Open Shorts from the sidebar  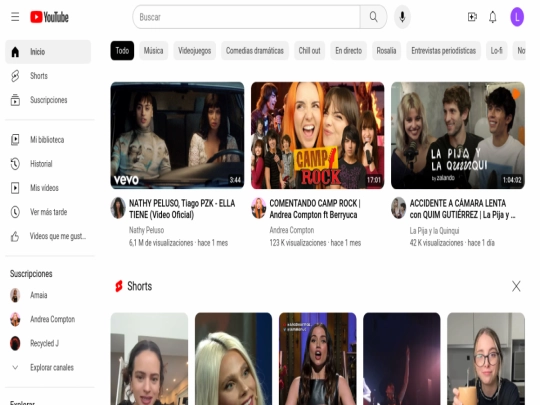(48, 76)
